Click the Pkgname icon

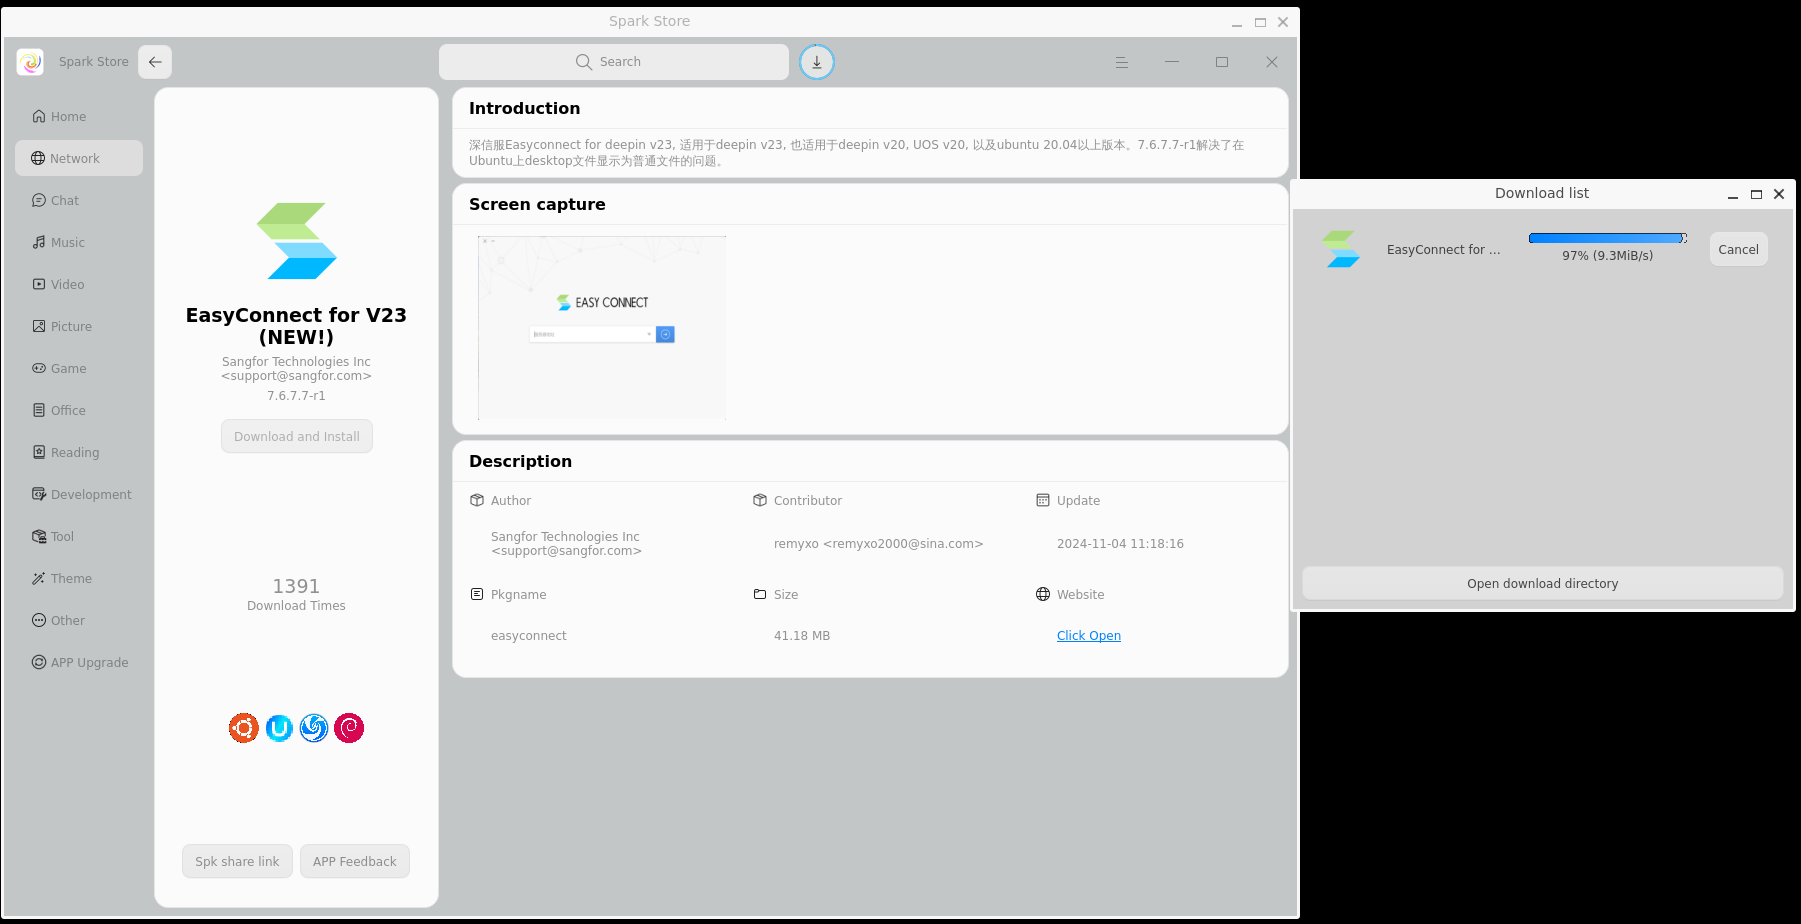click(477, 594)
